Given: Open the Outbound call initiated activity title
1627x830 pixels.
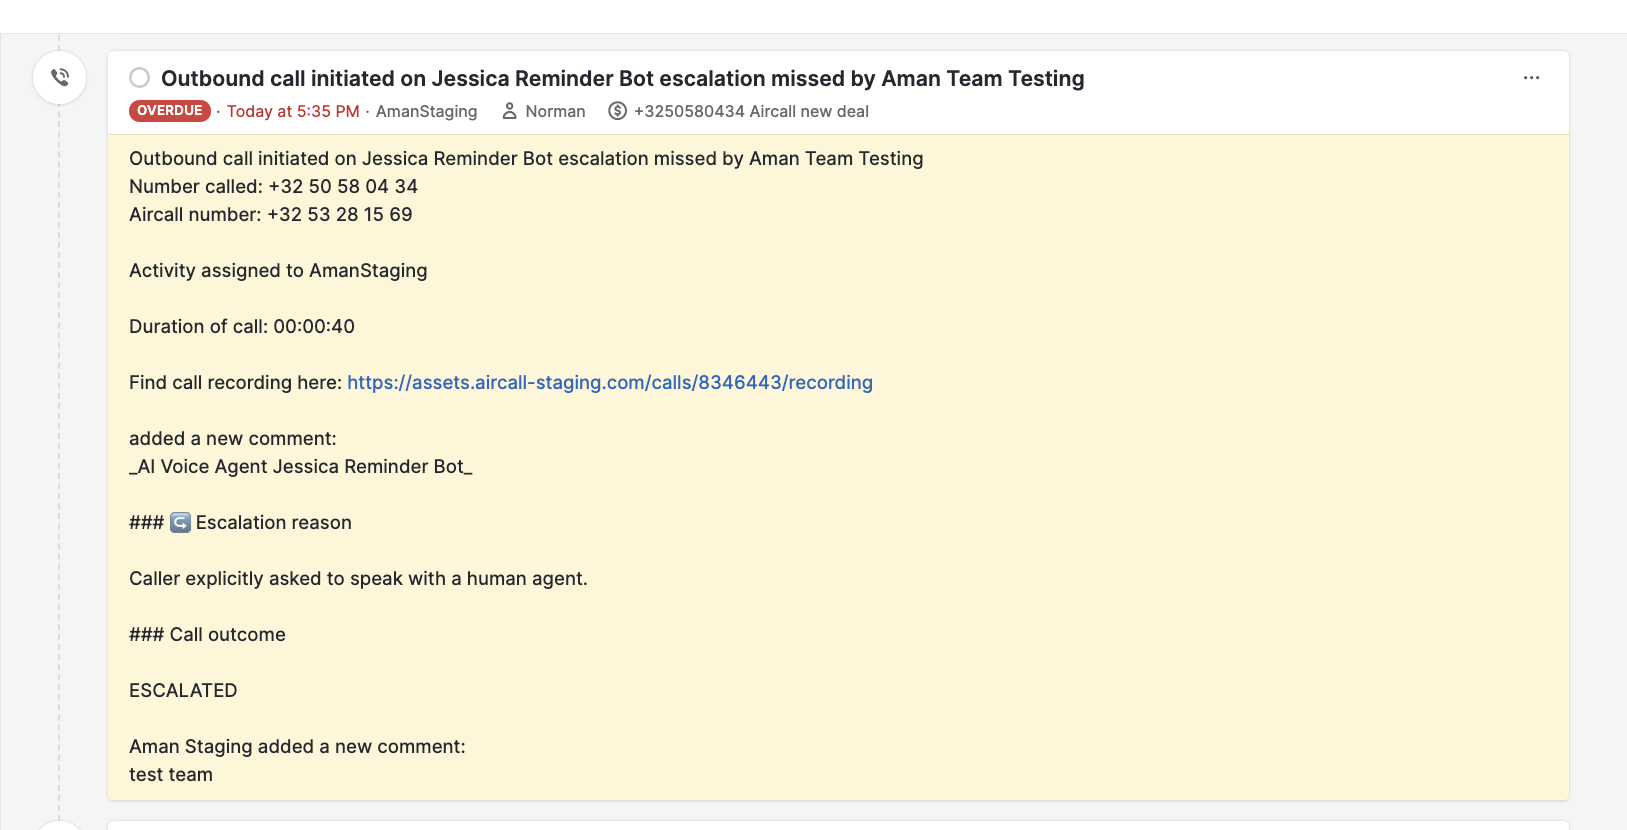Looking at the screenshot, I should pos(622,78).
